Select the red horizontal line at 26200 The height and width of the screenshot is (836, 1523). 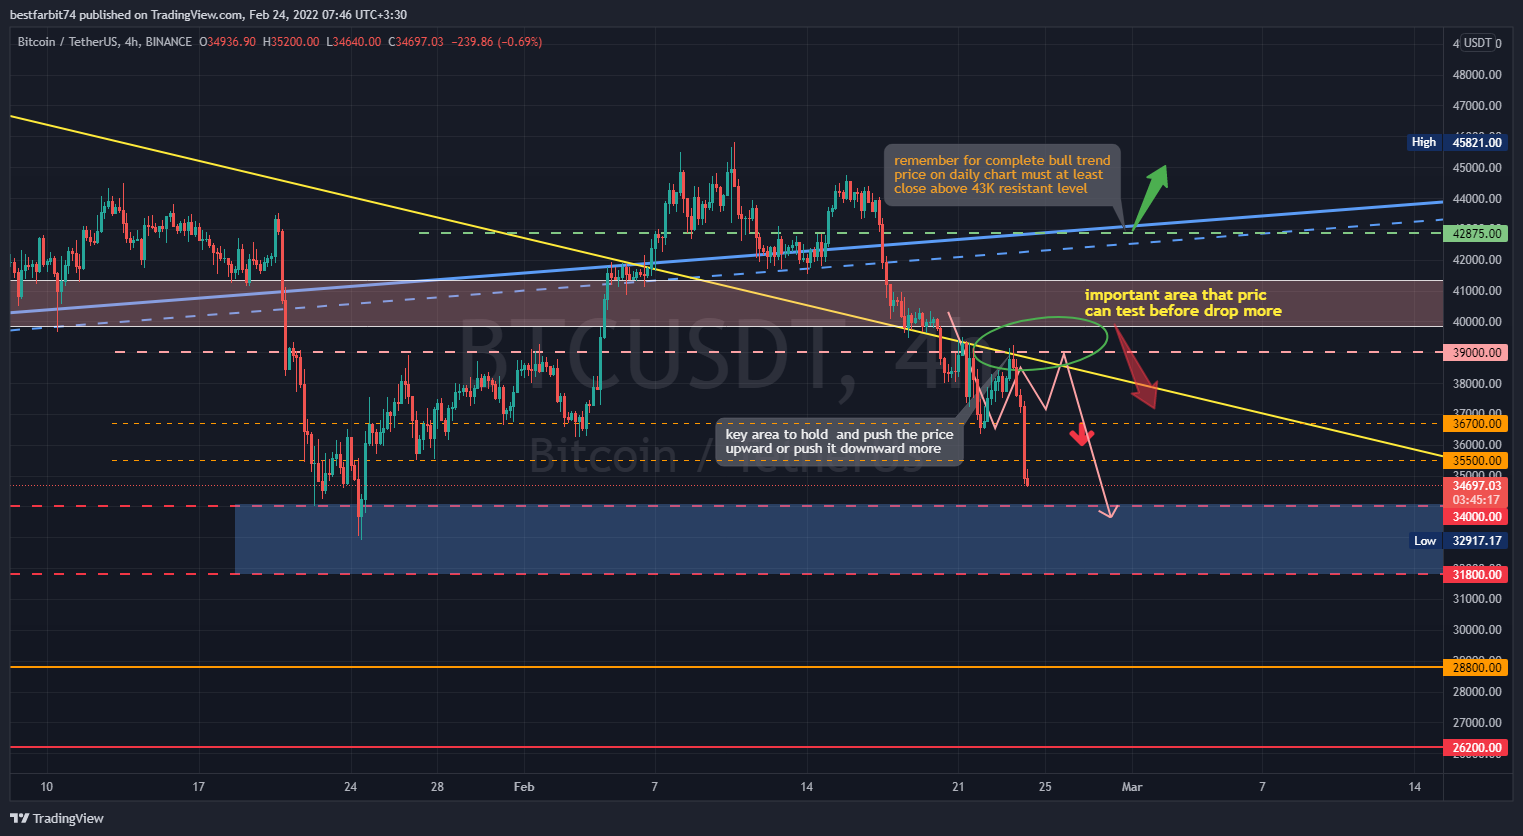coord(726,747)
